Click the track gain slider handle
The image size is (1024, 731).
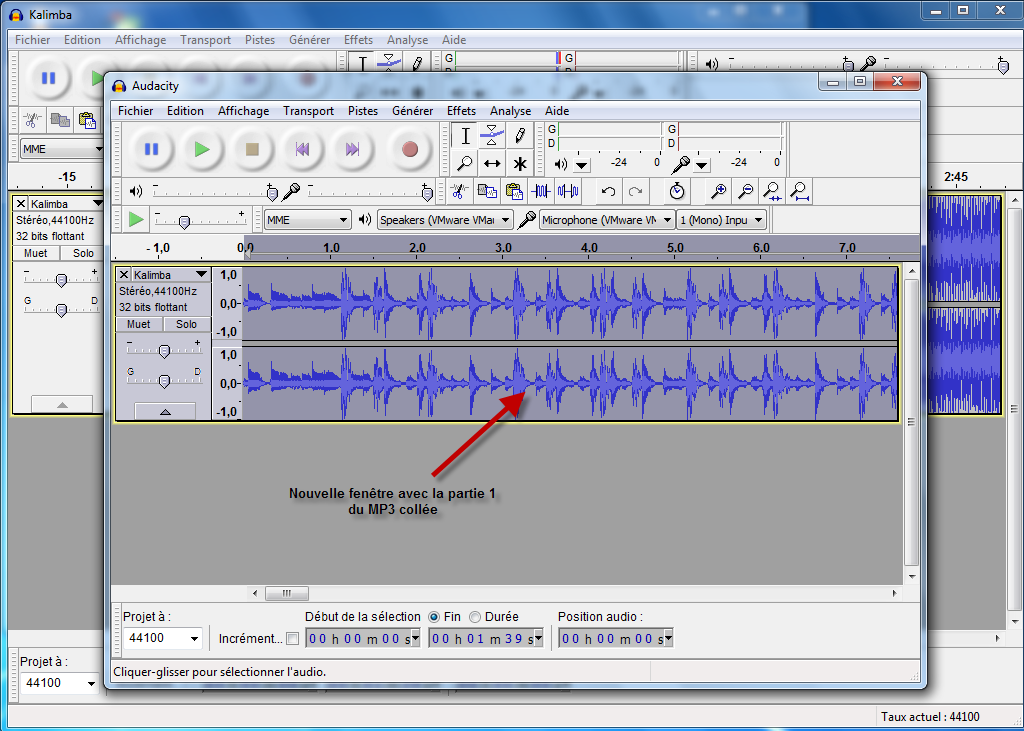point(164,350)
